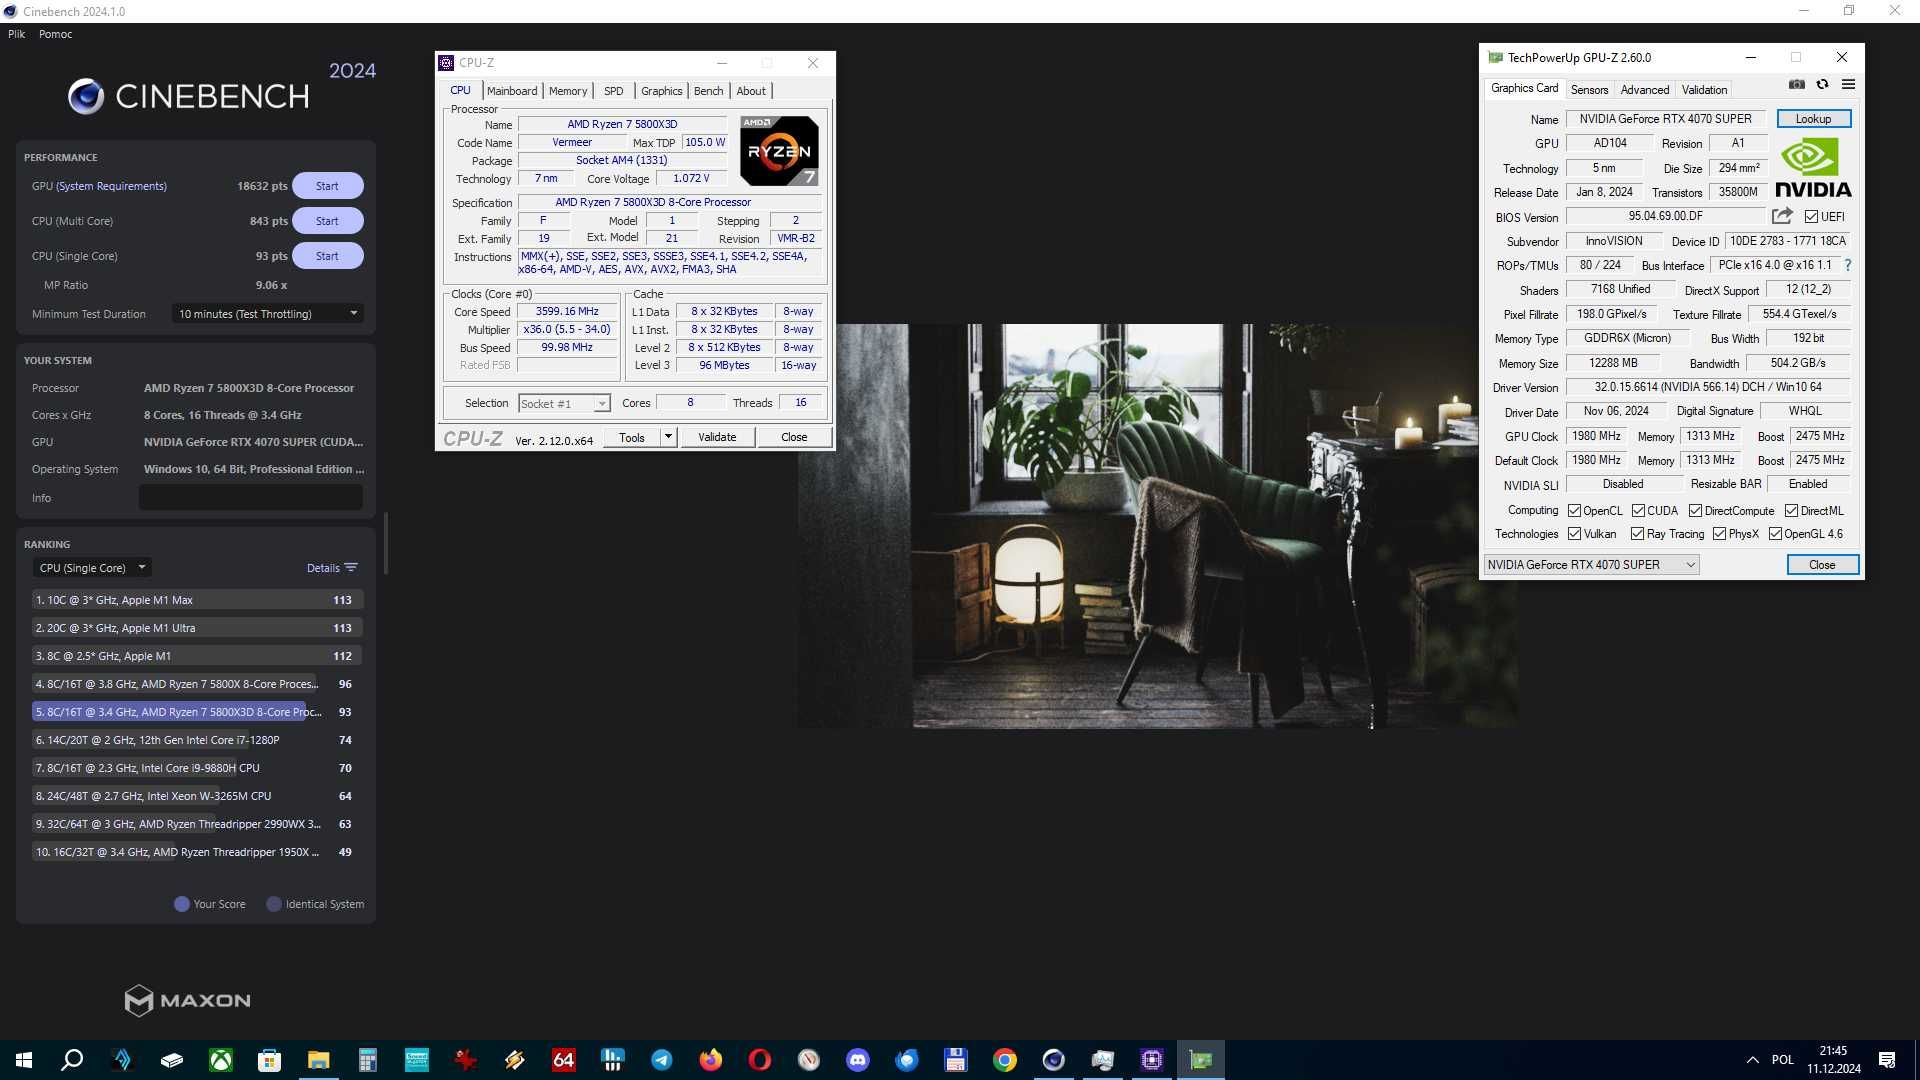Screen dimensions: 1920x1080
Task: Open the Bus Interface question mark help
Action: [1848, 265]
